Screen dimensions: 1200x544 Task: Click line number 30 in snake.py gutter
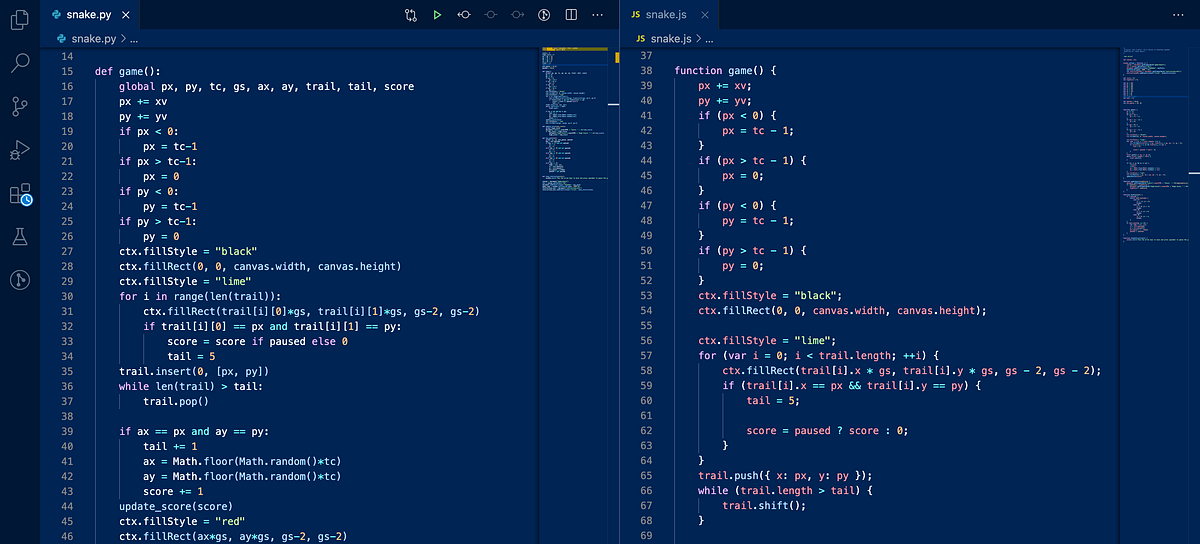coord(66,296)
